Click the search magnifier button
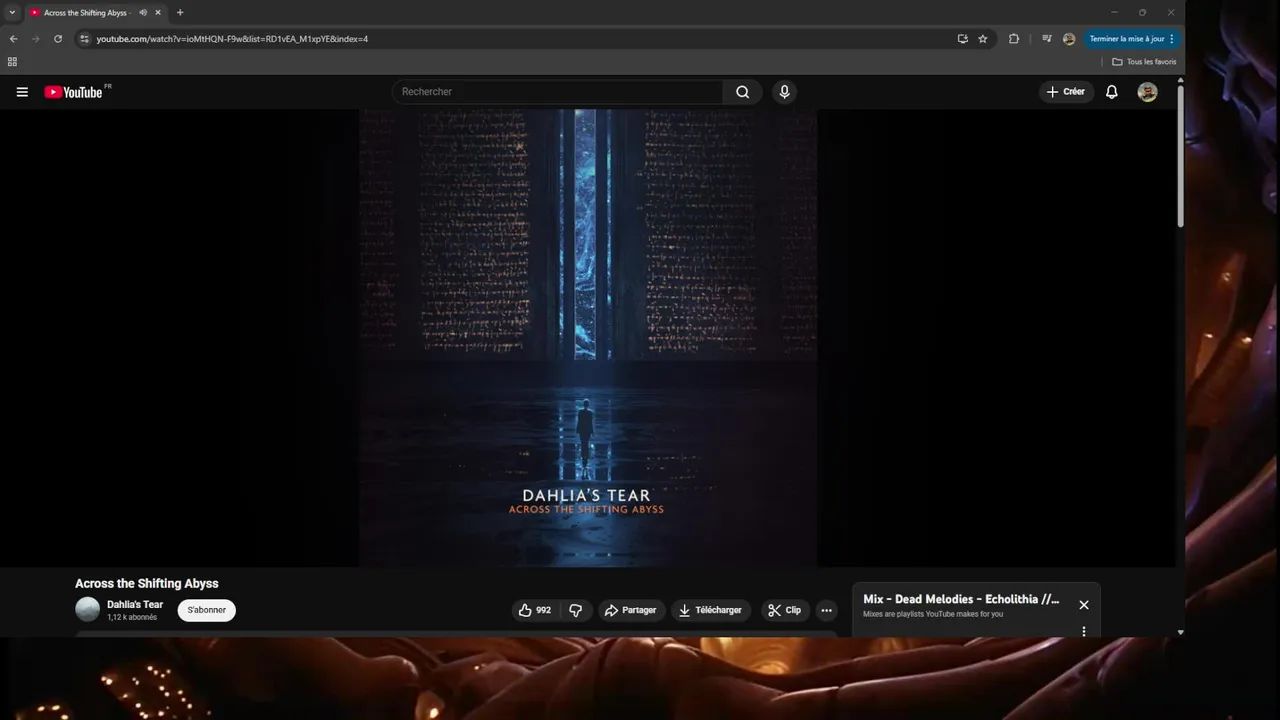The width and height of the screenshot is (1280, 720). pyautogui.click(x=742, y=92)
